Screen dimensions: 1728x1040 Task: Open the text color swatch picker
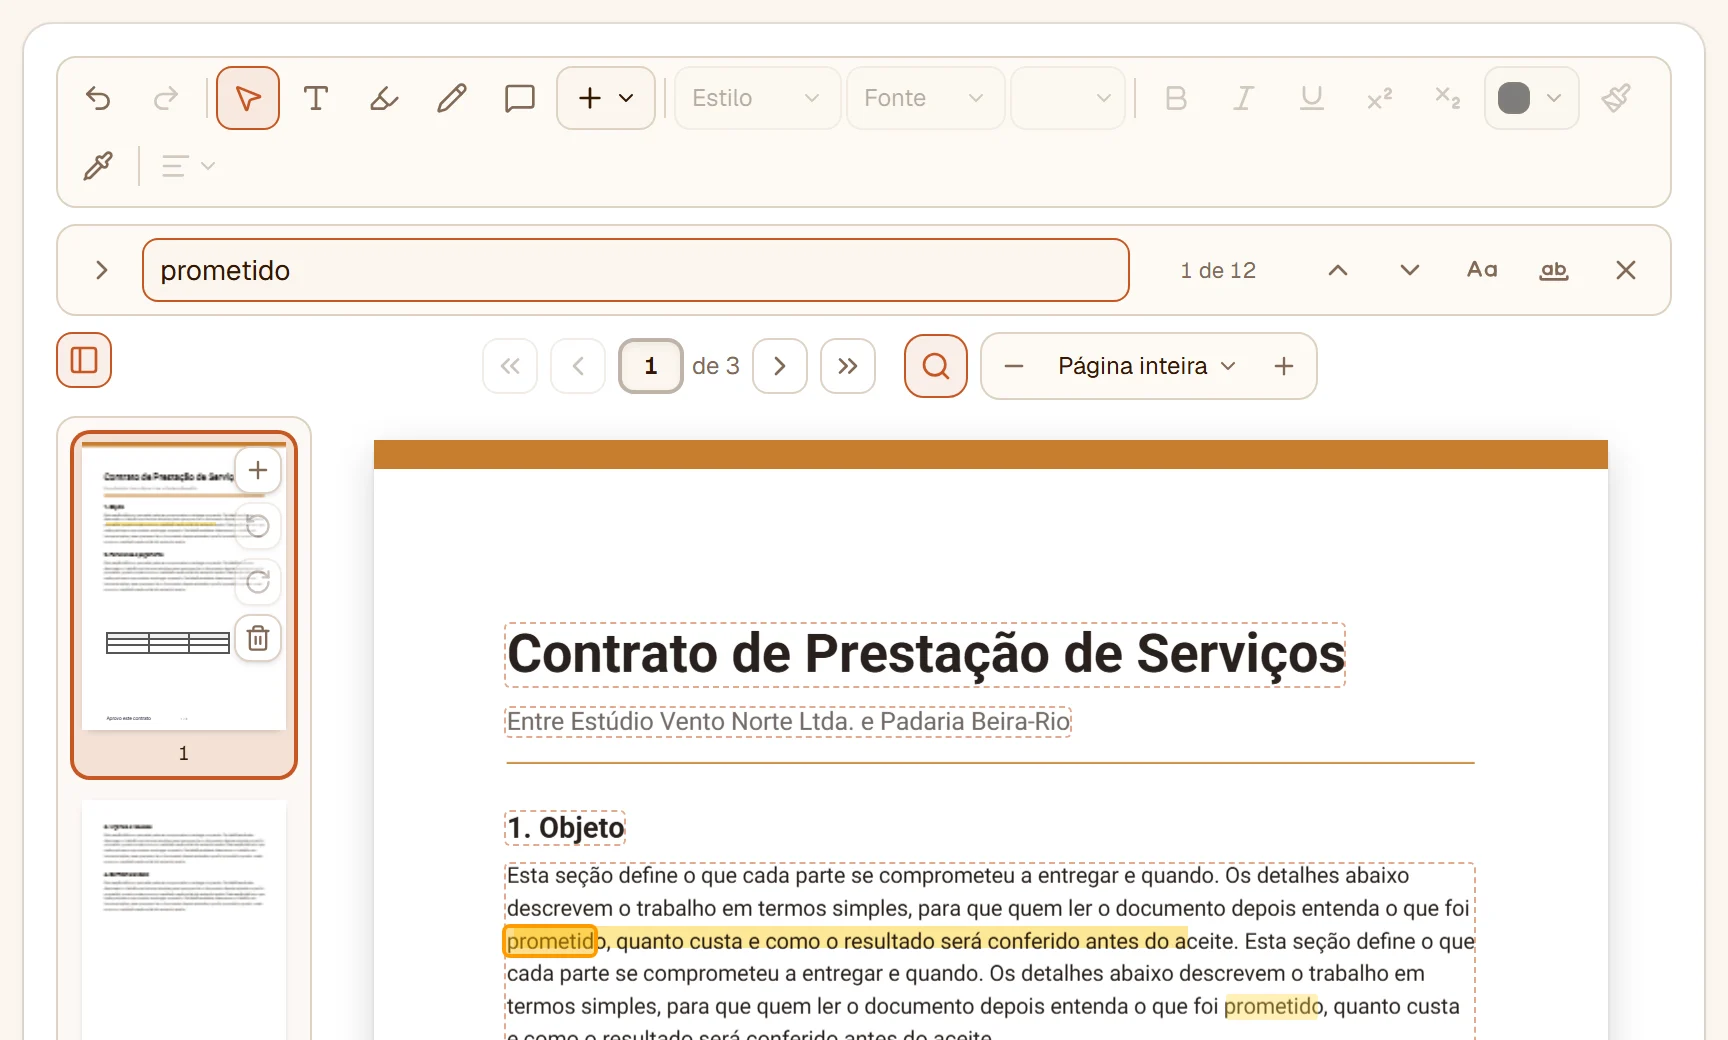point(1531,98)
